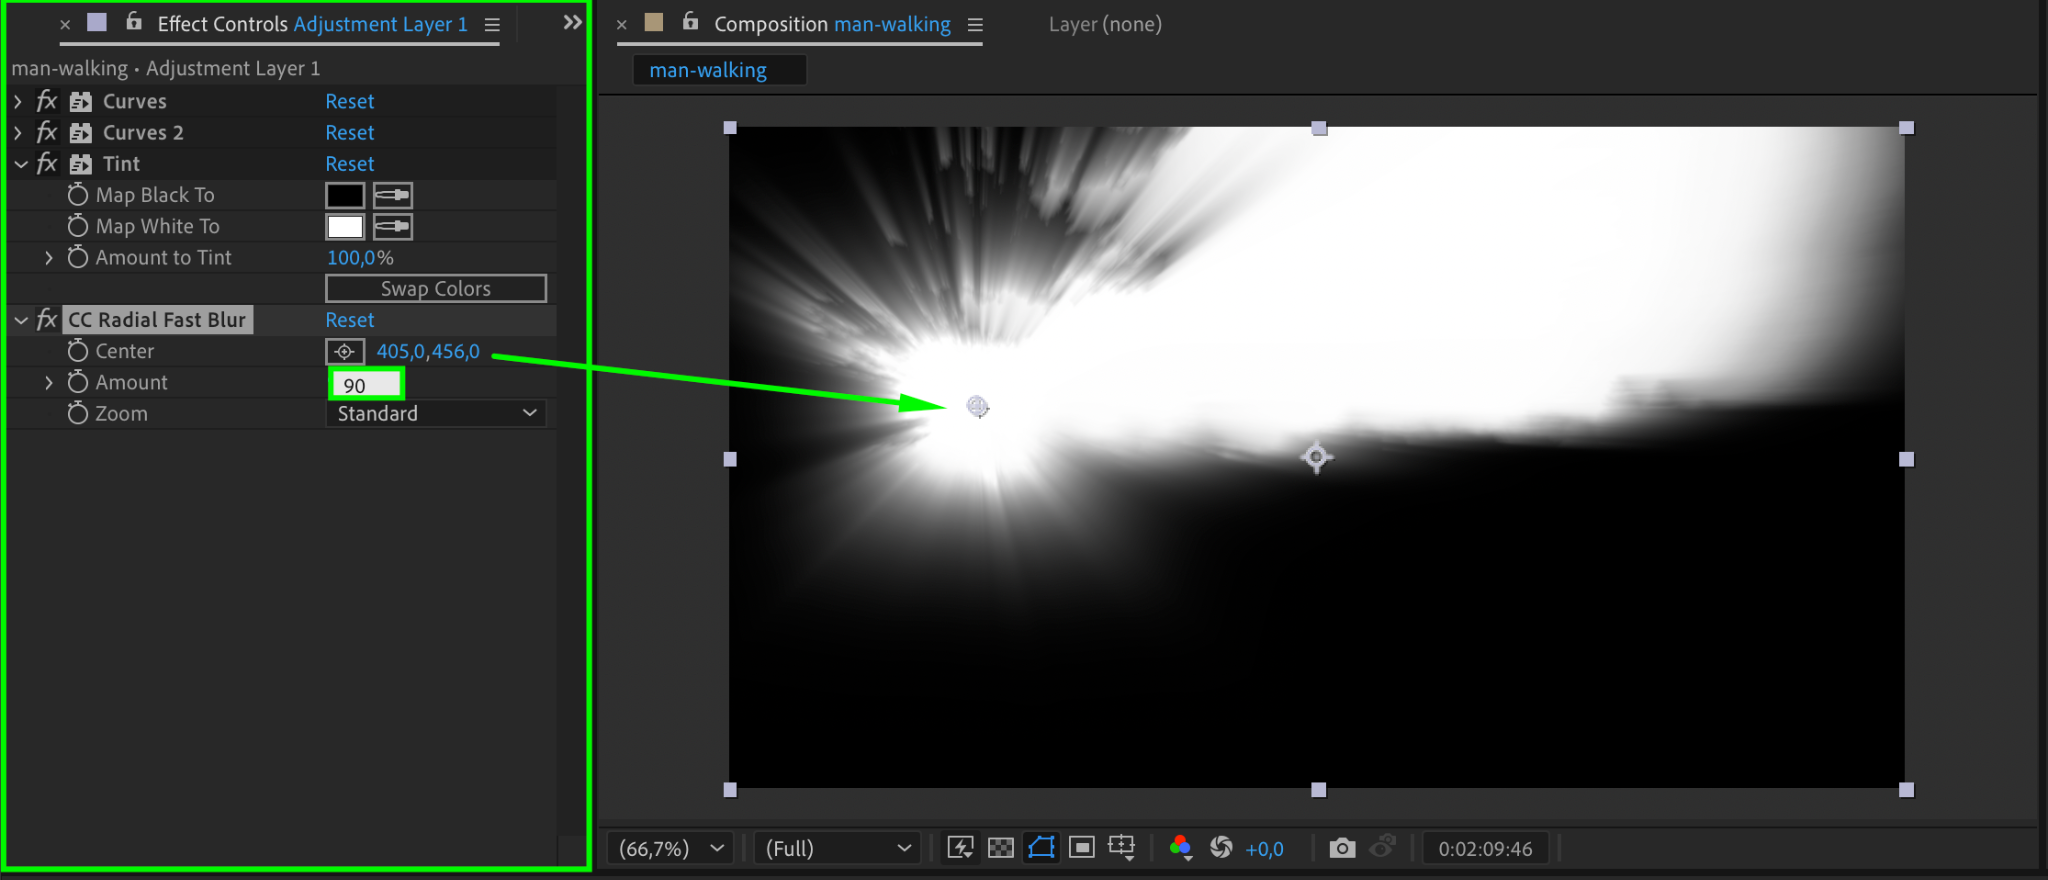
Task: Click the Swap Colors button
Action: click(x=436, y=288)
